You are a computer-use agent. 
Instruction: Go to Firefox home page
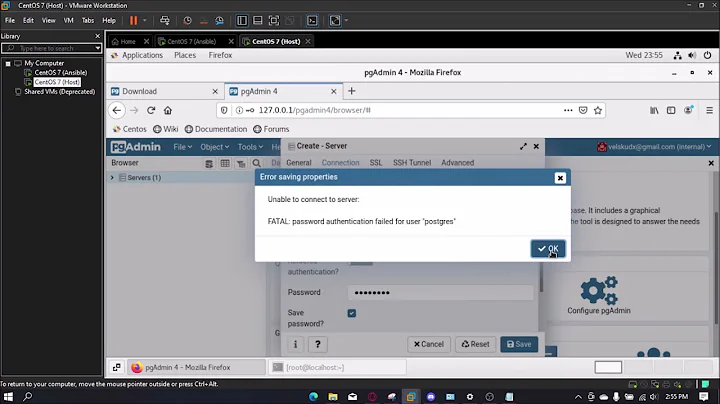click(x=168, y=110)
